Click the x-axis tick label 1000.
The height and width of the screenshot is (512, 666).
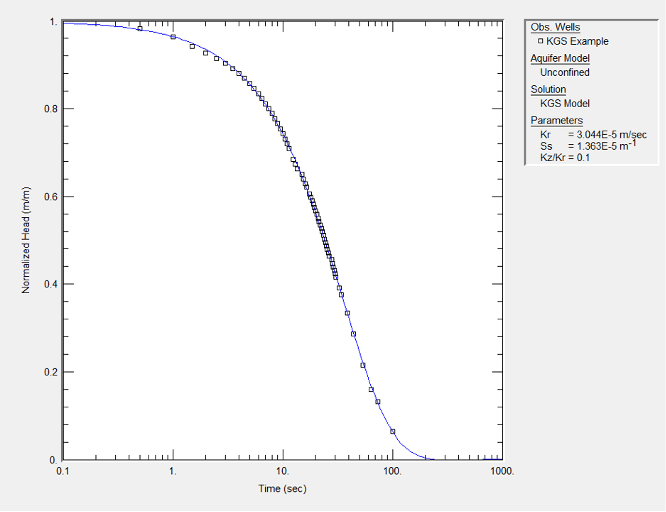pyautogui.click(x=502, y=470)
